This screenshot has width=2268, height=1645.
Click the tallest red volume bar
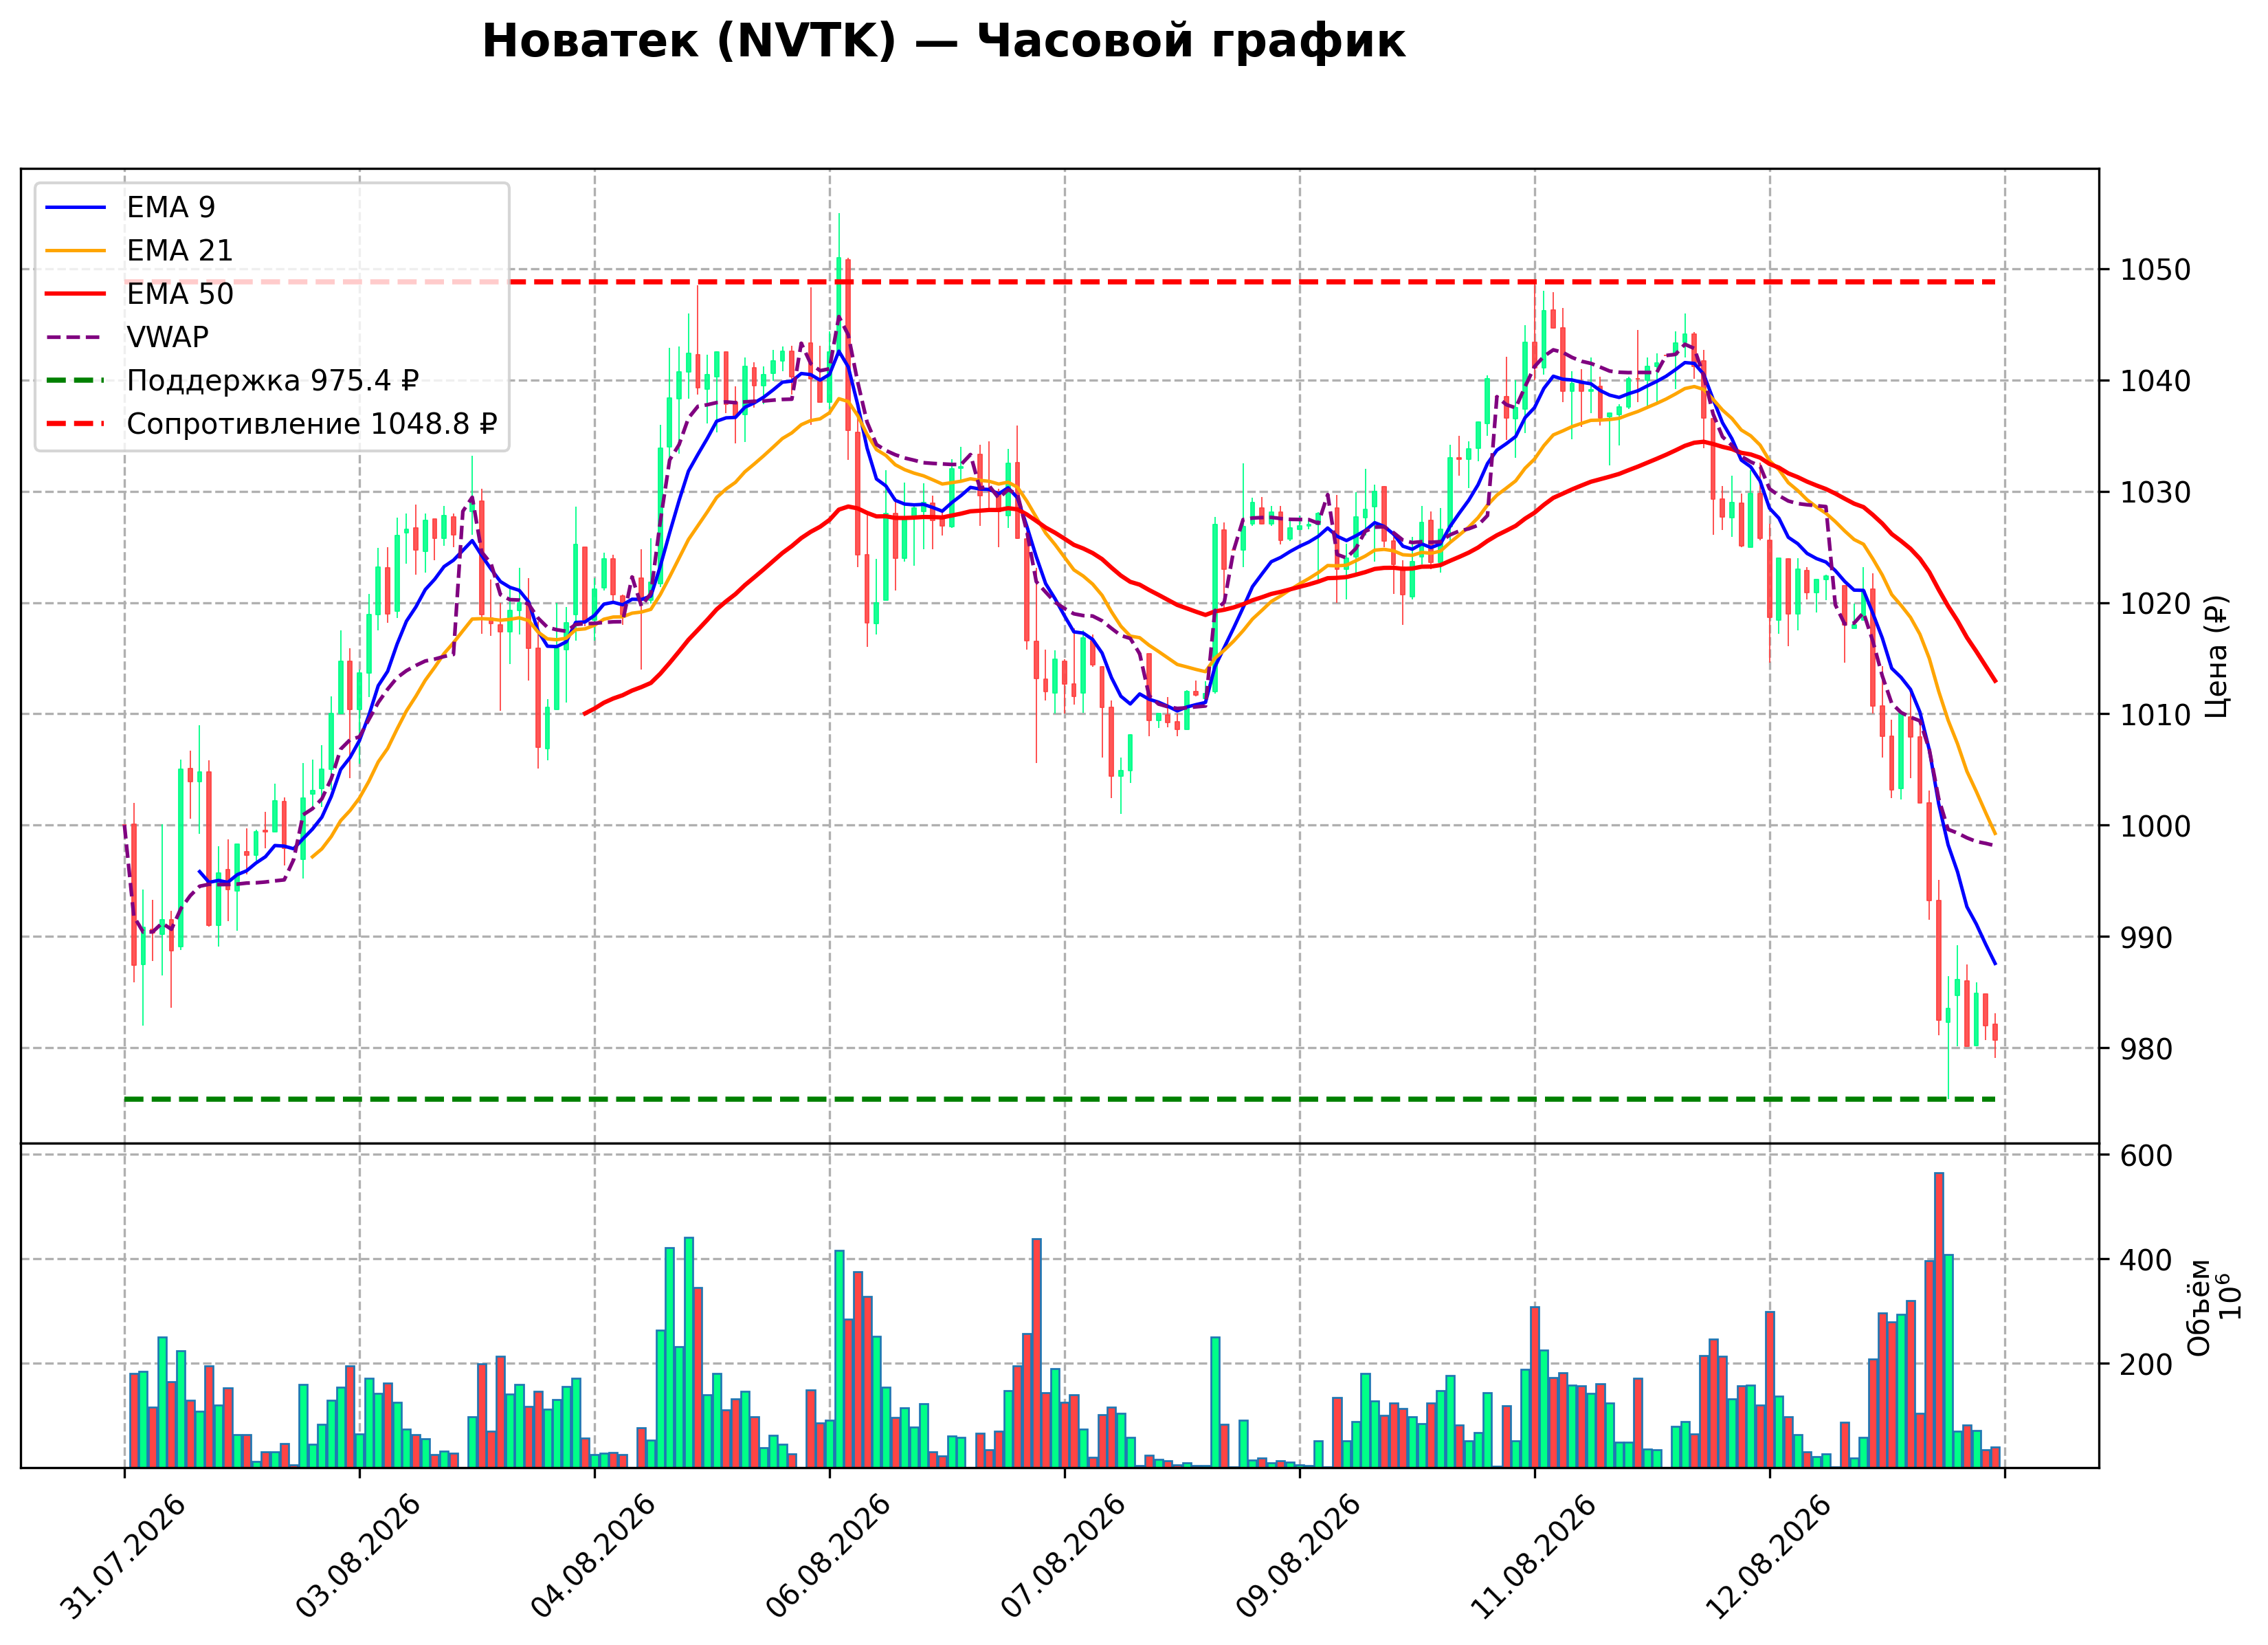click(1939, 1320)
